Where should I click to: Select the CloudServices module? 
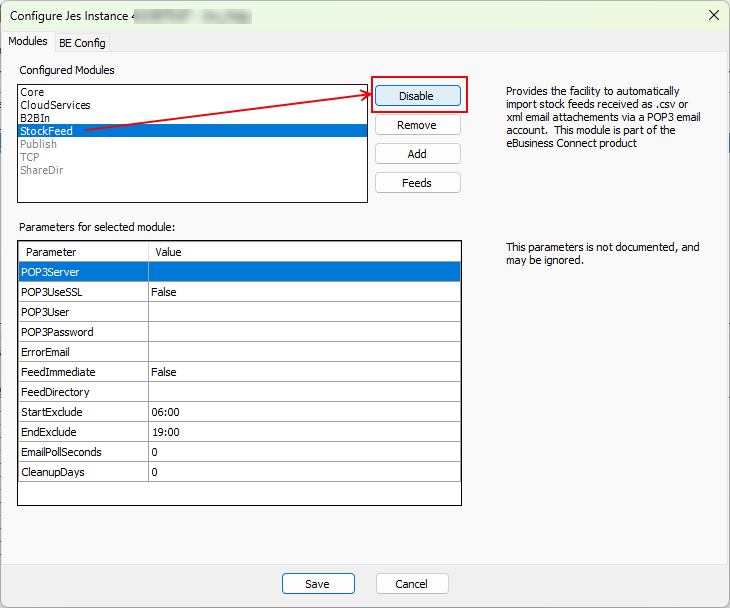192,105
